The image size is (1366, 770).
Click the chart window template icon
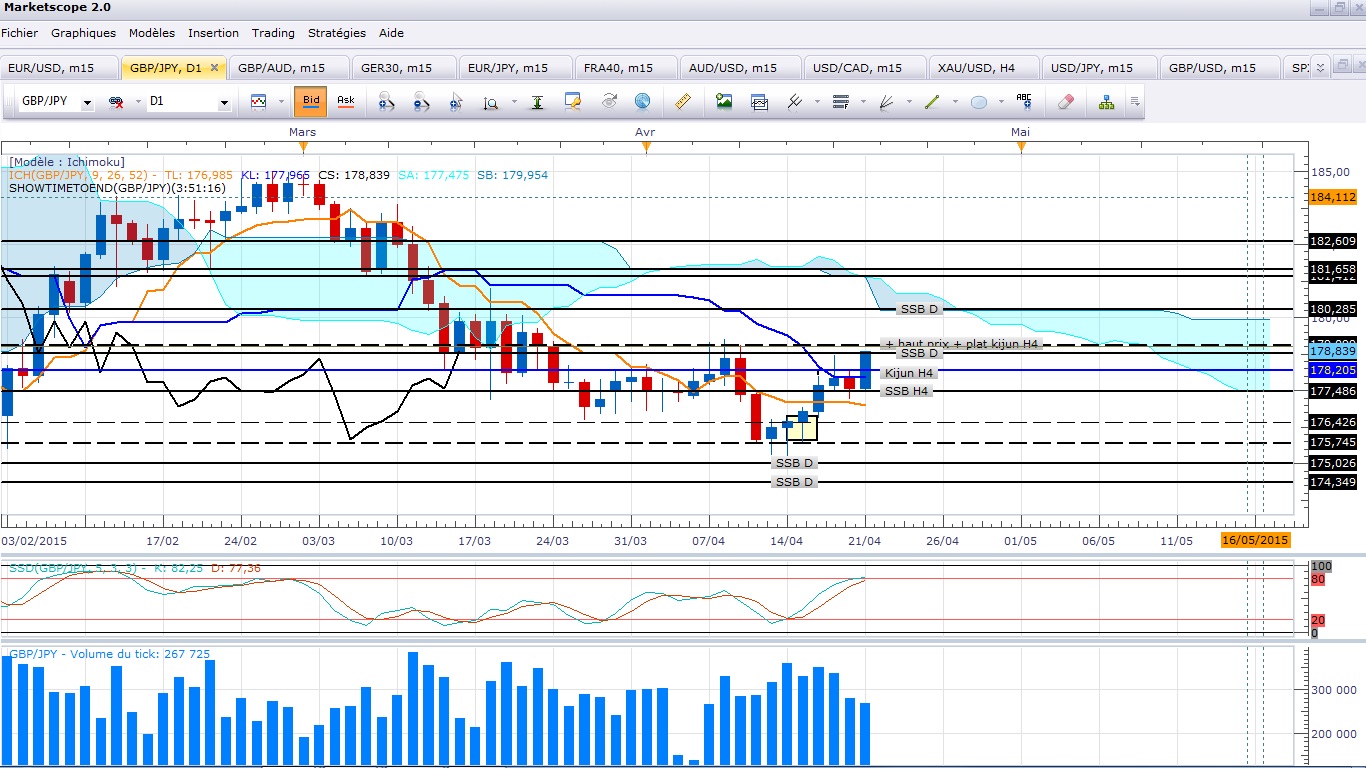point(759,102)
